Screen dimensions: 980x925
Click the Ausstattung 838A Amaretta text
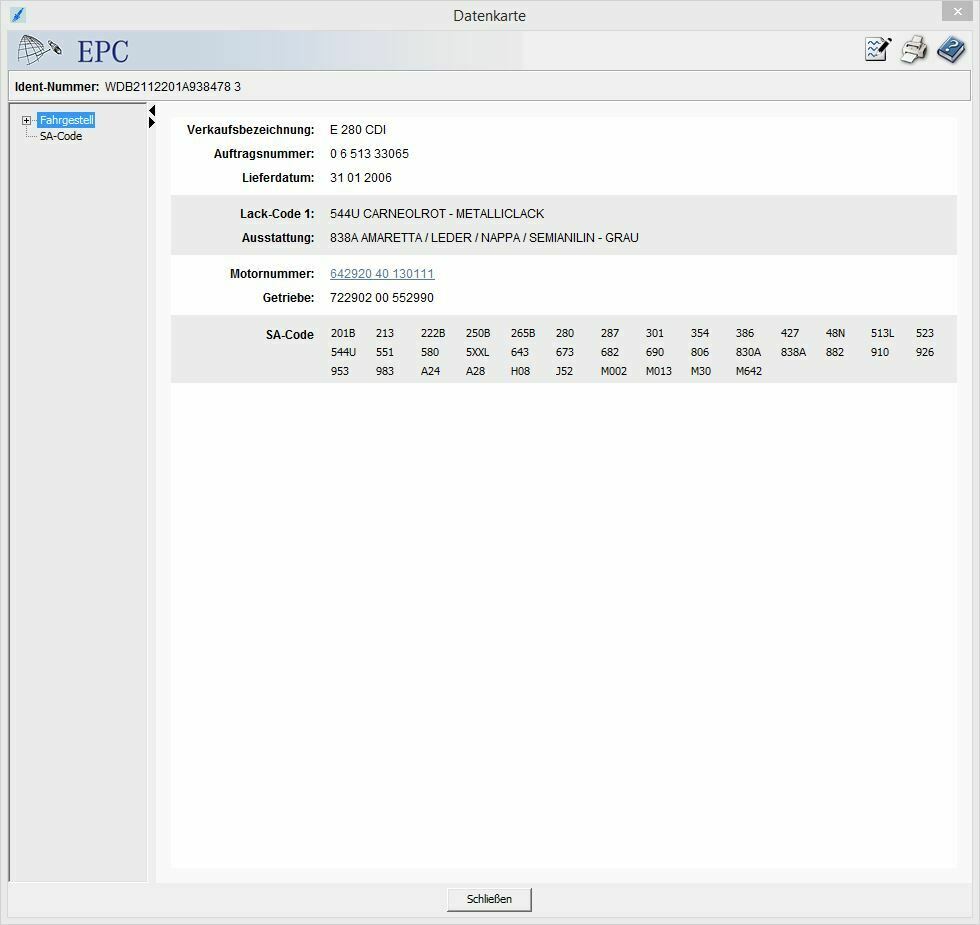click(x=484, y=238)
